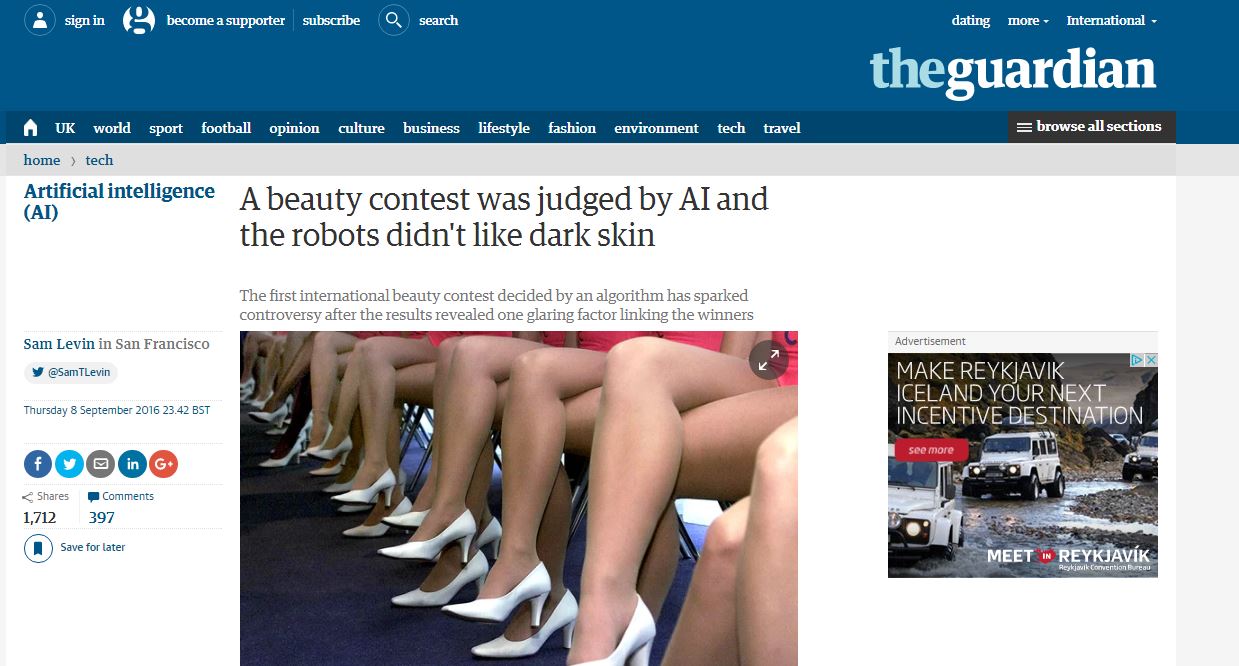Click 'become a supporter' link

coord(225,20)
